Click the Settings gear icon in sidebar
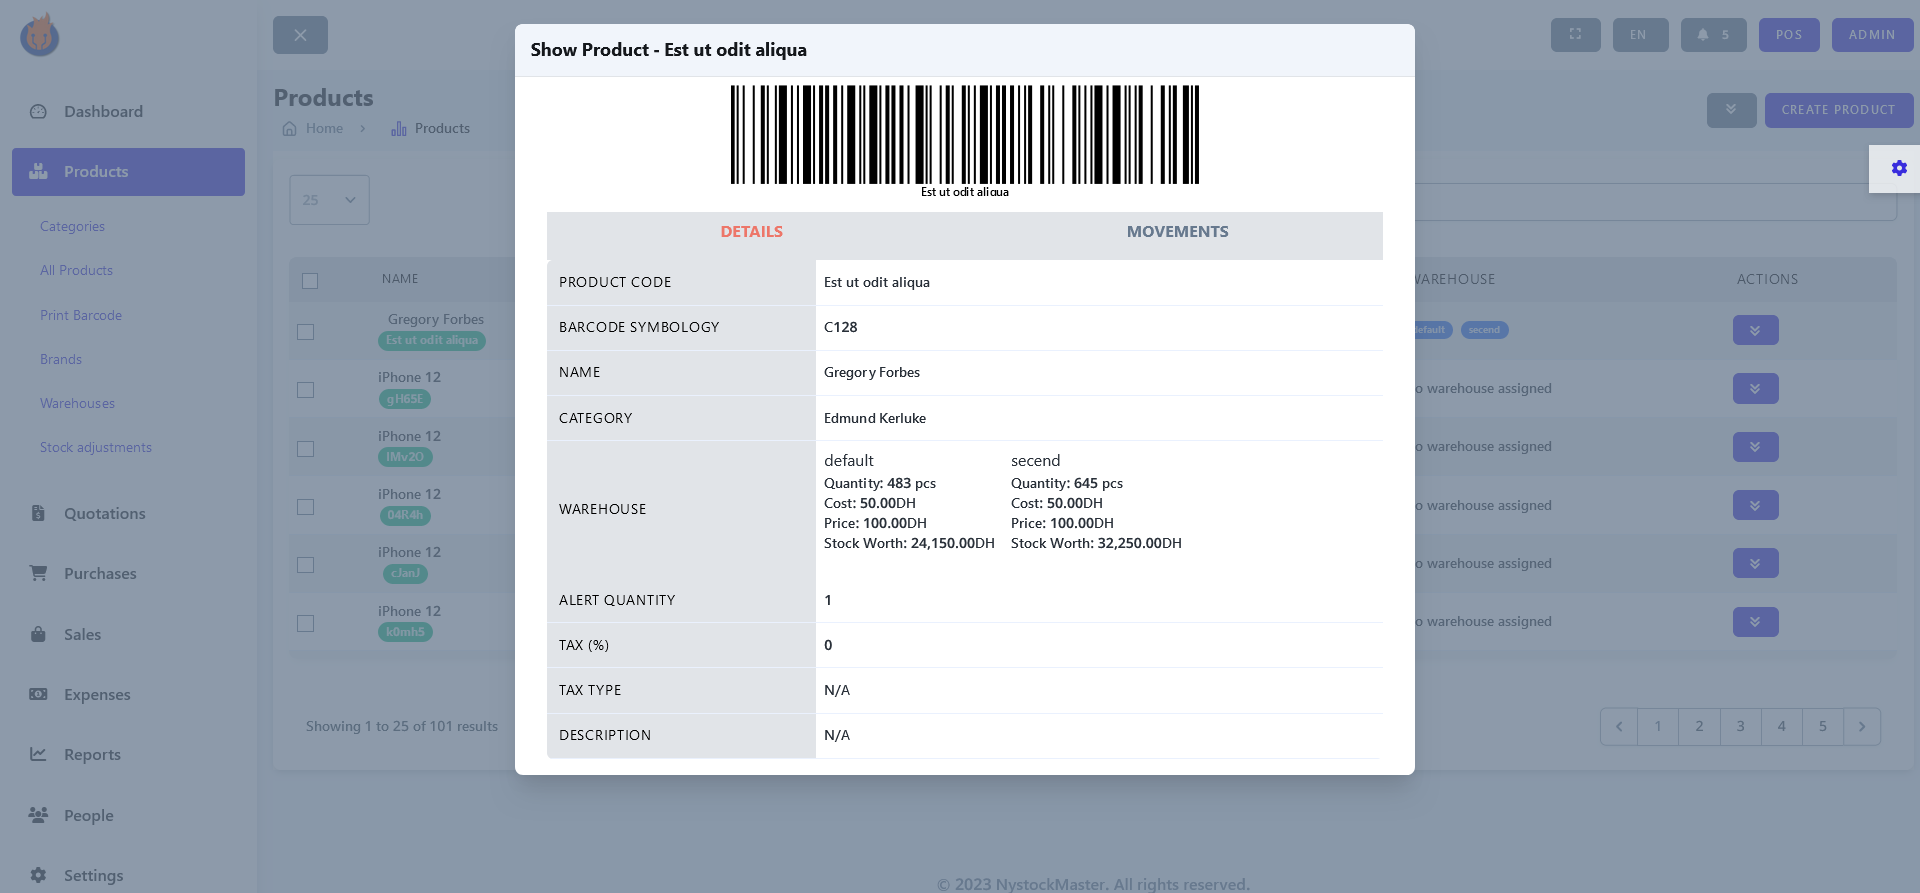Image resolution: width=1920 pixels, height=893 pixels. tap(38, 875)
